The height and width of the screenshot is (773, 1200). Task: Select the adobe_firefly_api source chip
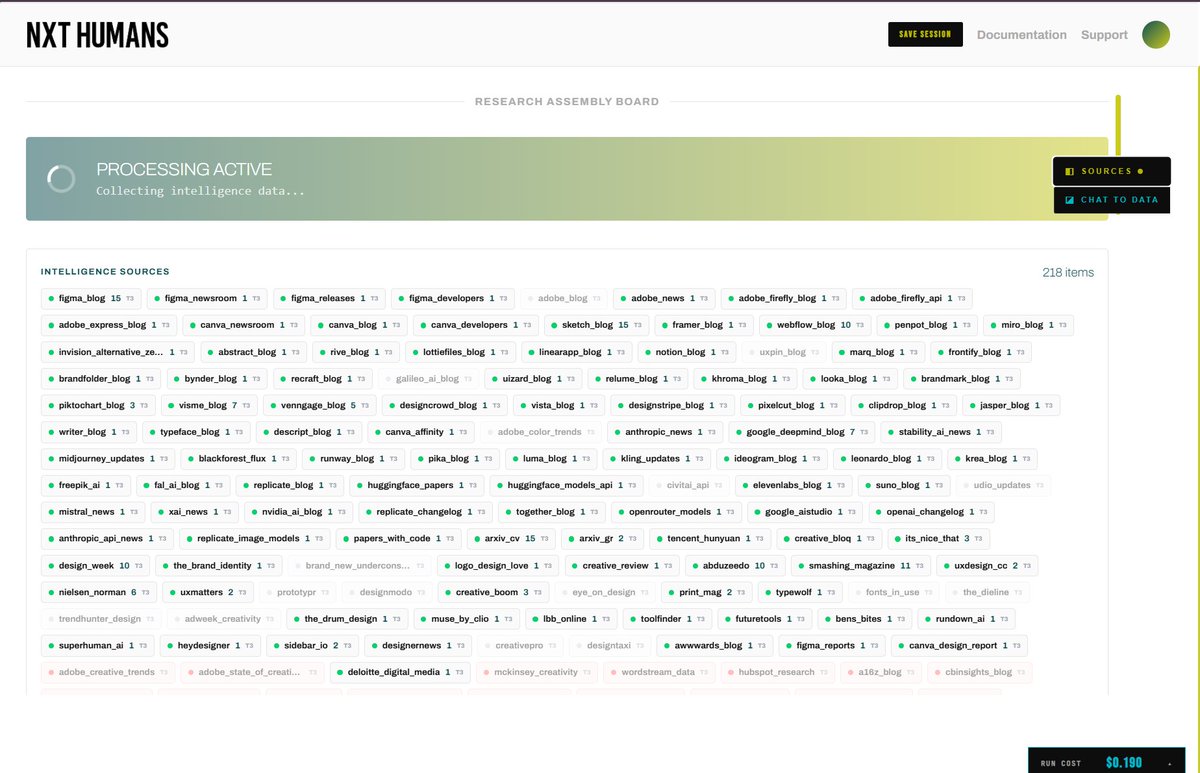(913, 298)
